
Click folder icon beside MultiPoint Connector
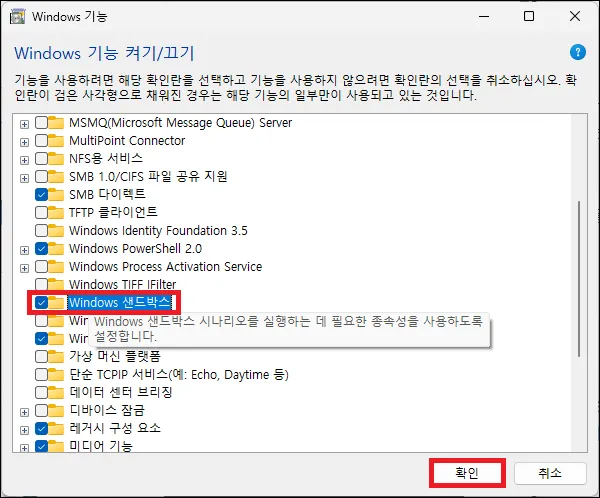(x=56, y=140)
